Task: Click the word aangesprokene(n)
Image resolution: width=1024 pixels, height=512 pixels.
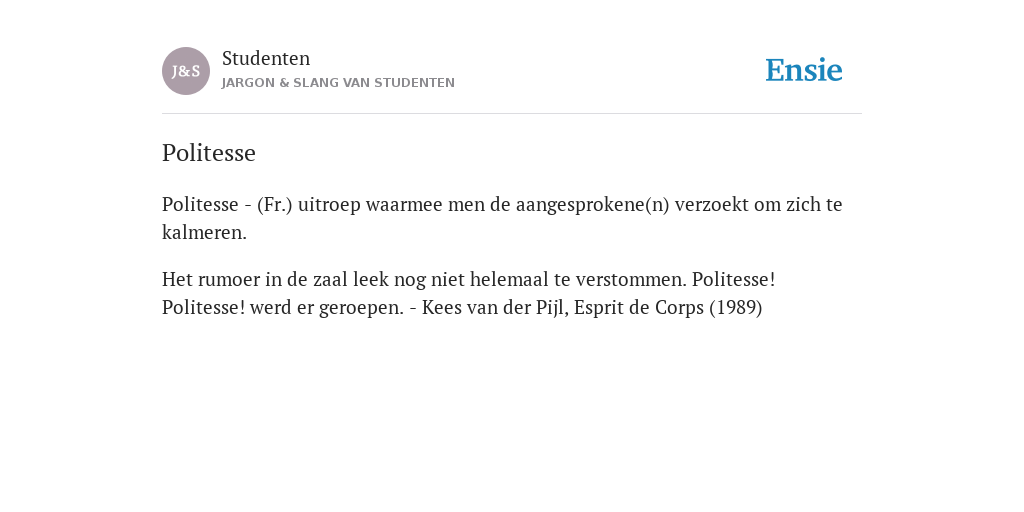Action: tap(593, 204)
